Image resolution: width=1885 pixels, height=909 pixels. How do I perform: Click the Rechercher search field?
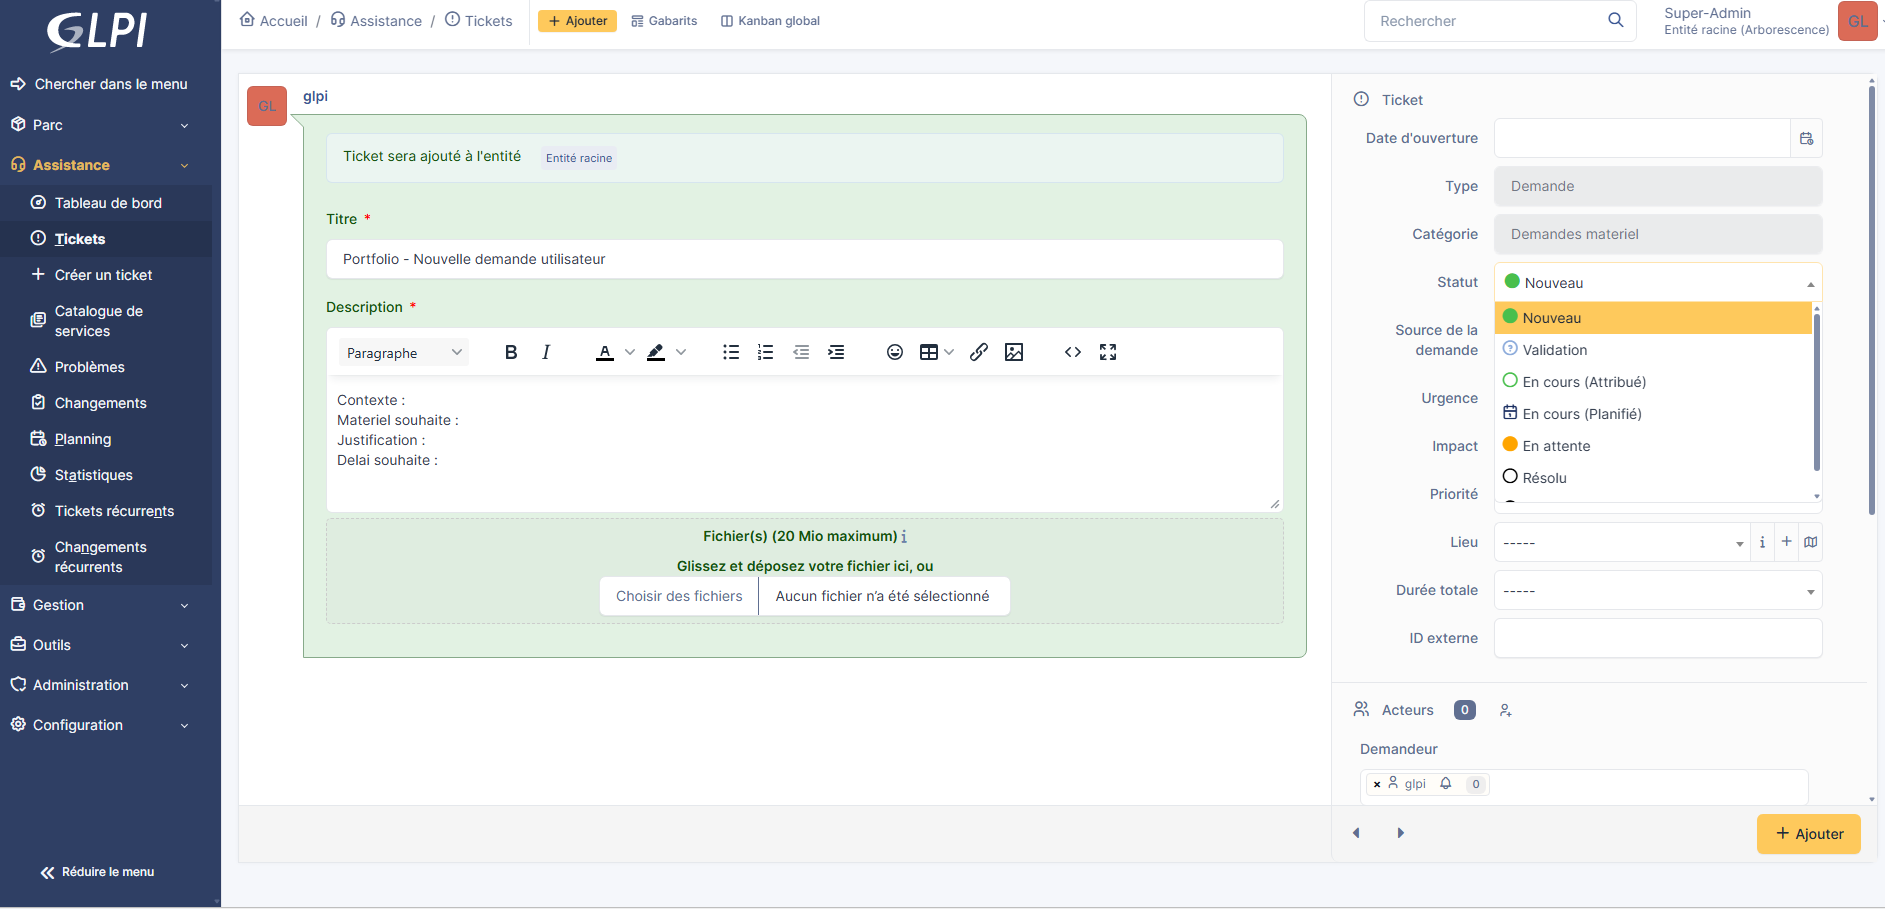(1480, 20)
